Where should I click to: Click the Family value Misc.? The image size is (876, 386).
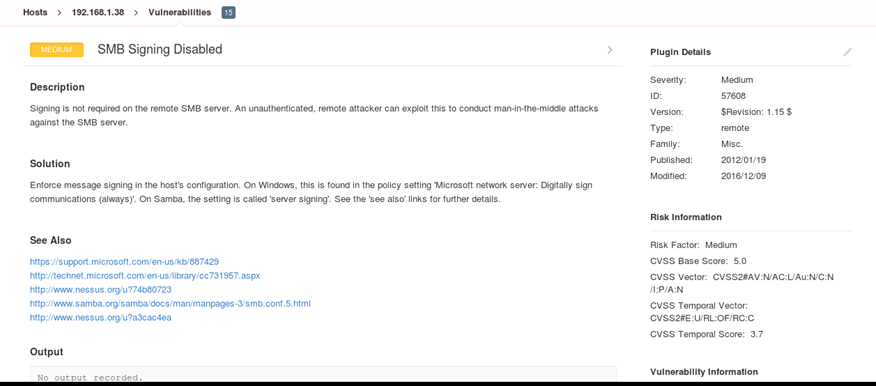[x=732, y=144]
